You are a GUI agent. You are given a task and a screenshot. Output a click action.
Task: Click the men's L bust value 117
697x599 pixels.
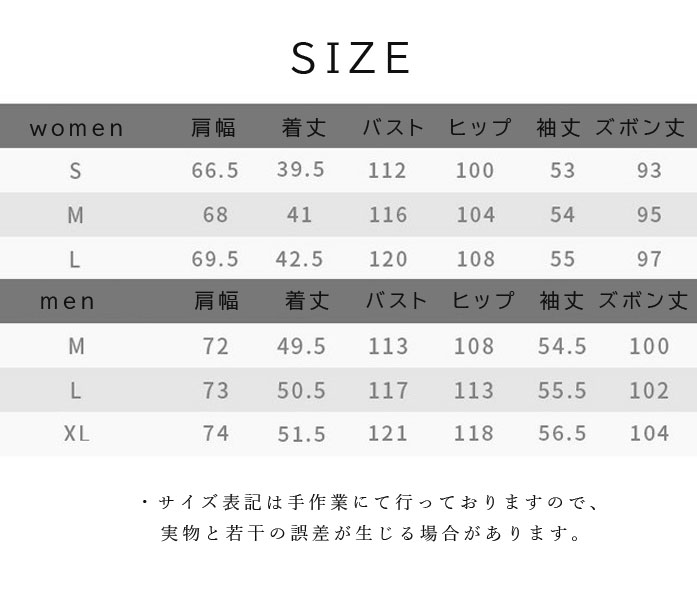388,390
